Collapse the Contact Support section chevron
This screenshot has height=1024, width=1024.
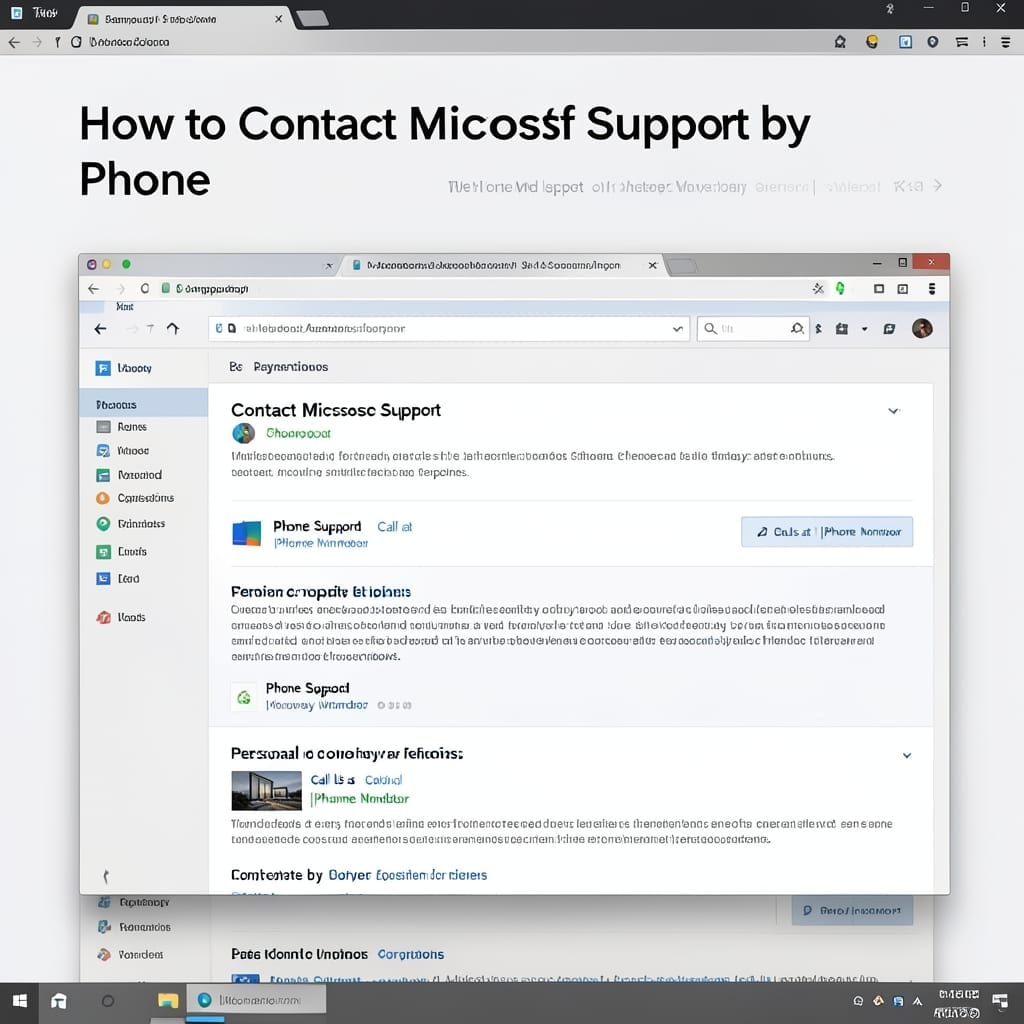point(893,411)
